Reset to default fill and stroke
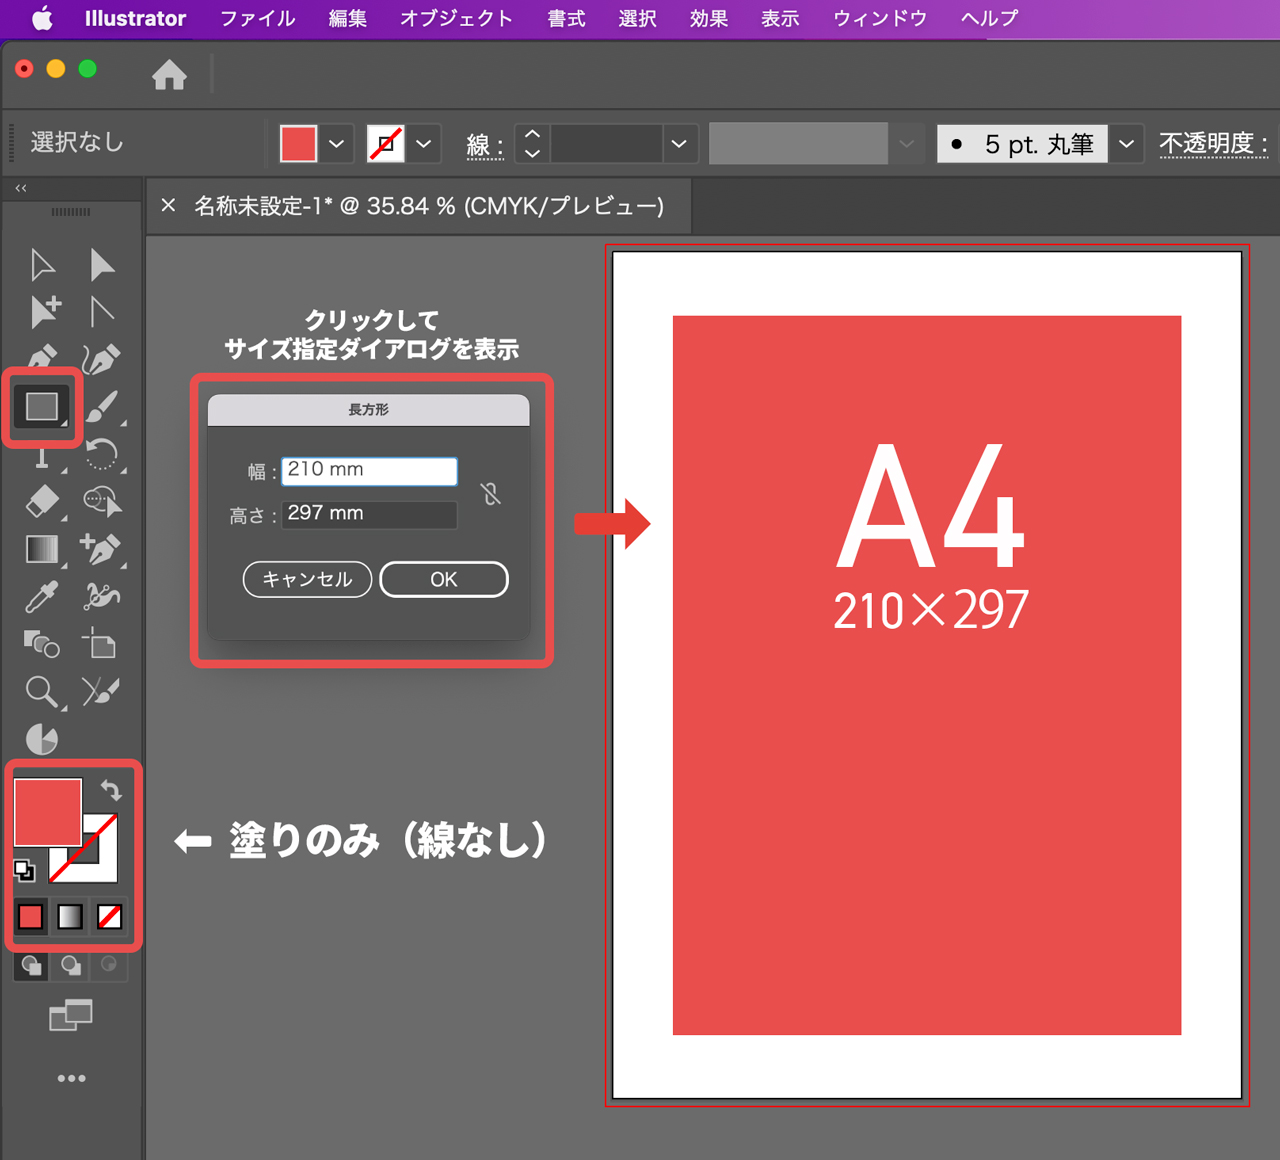Screen dimensions: 1280x1160 click(x=24, y=870)
